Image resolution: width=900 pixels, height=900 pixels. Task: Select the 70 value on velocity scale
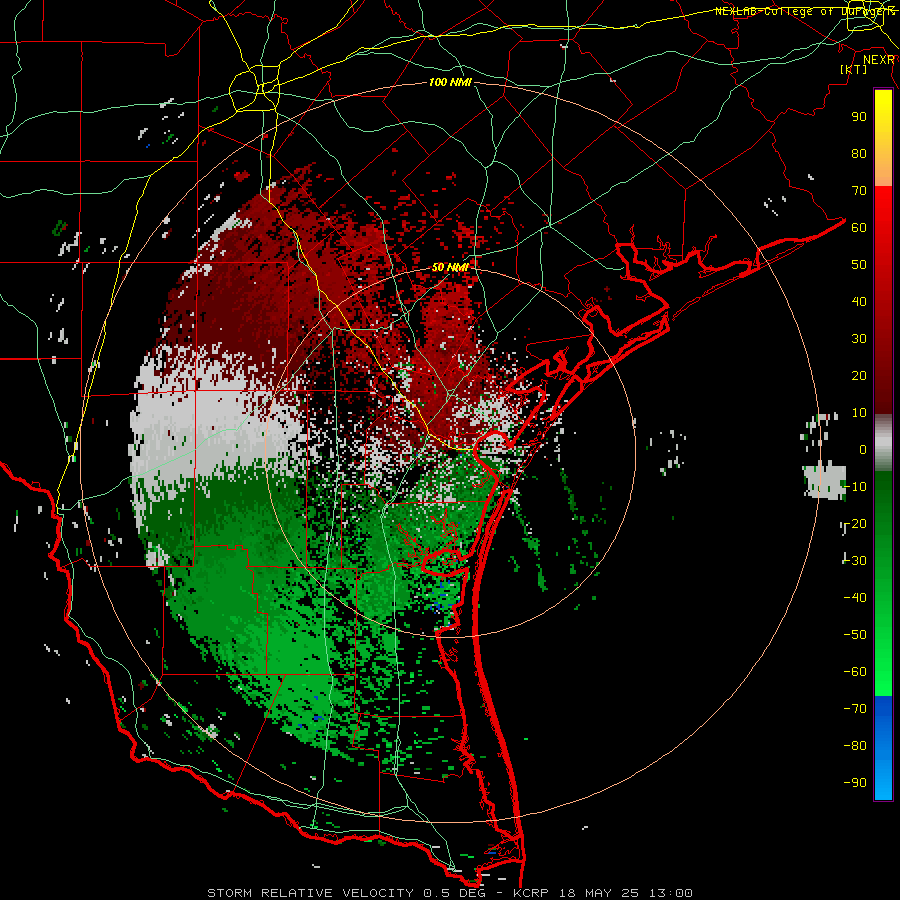pos(859,191)
